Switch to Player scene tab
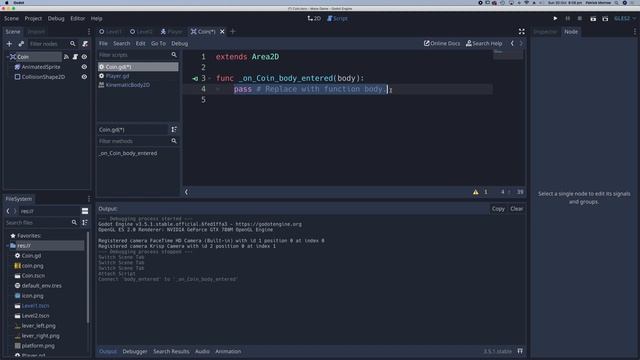Screen dimensions: 640x360 point(171,31)
